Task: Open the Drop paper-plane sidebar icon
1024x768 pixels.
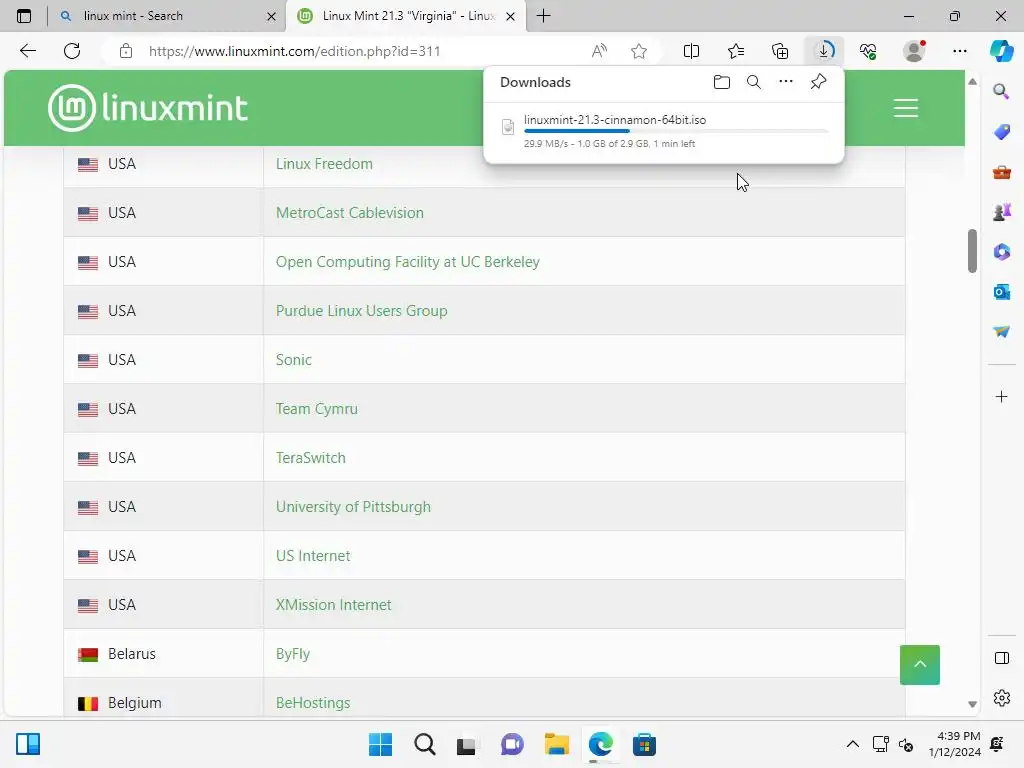Action: coord(1001,332)
